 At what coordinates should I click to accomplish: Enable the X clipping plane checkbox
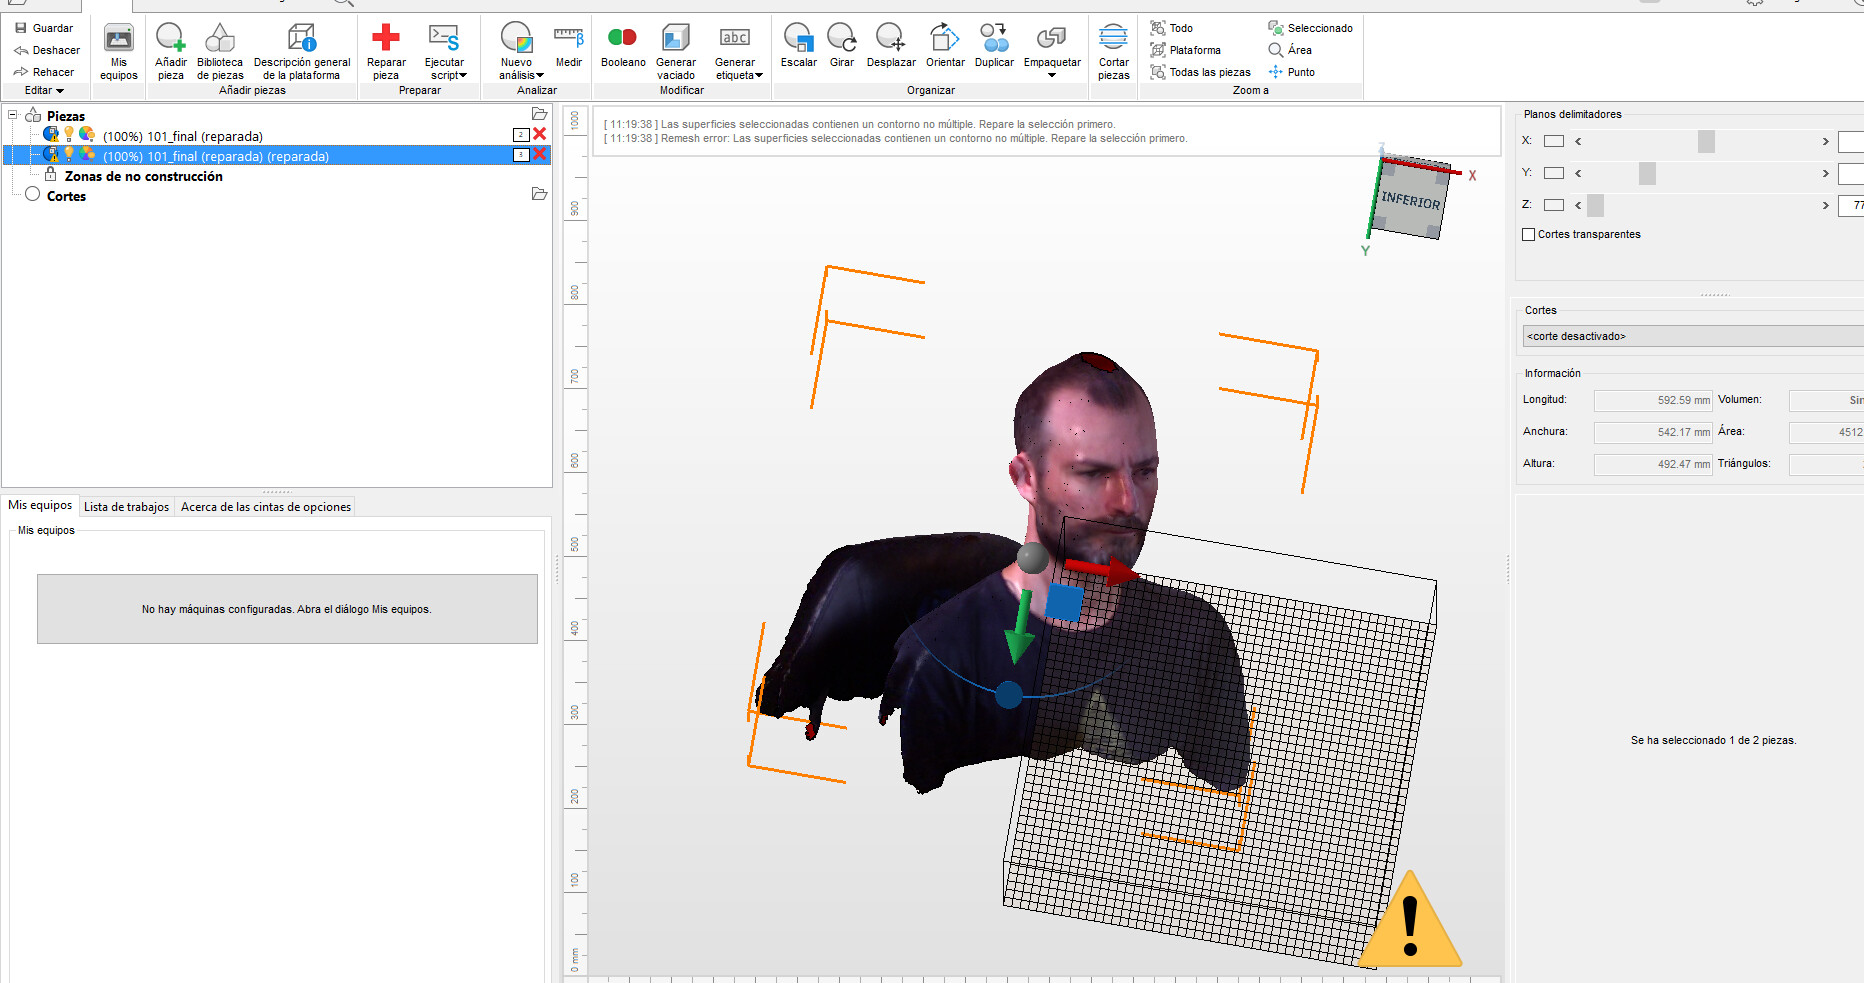pyautogui.click(x=1554, y=141)
